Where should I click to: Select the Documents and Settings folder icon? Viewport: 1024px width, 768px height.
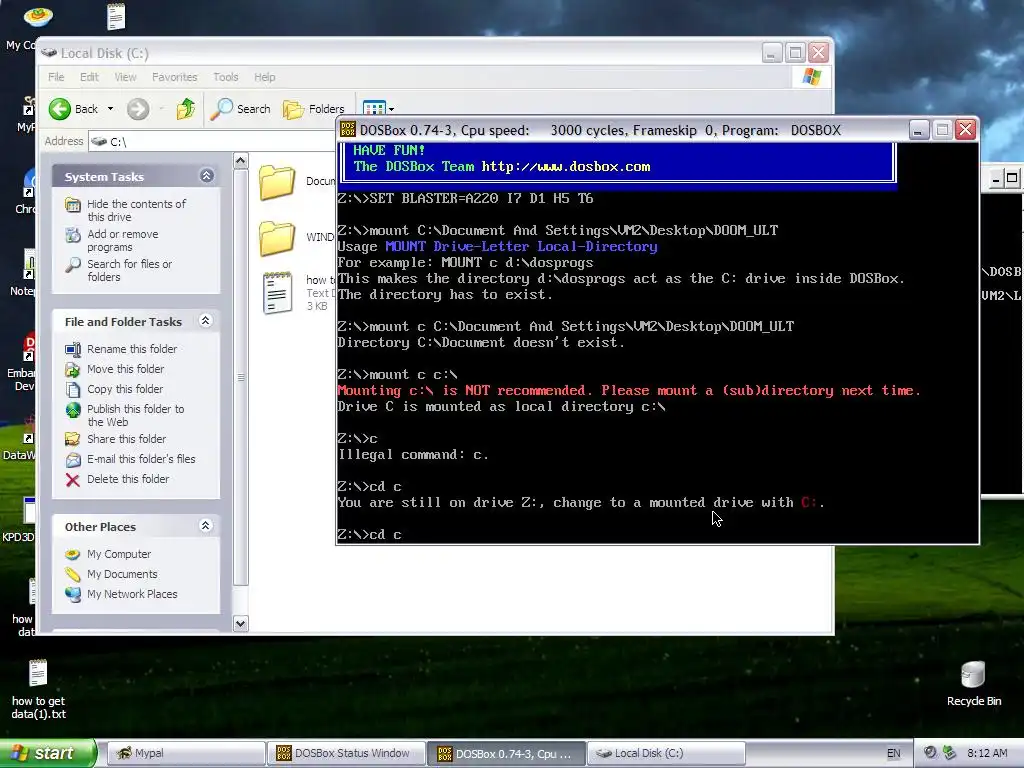click(x=277, y=182)
